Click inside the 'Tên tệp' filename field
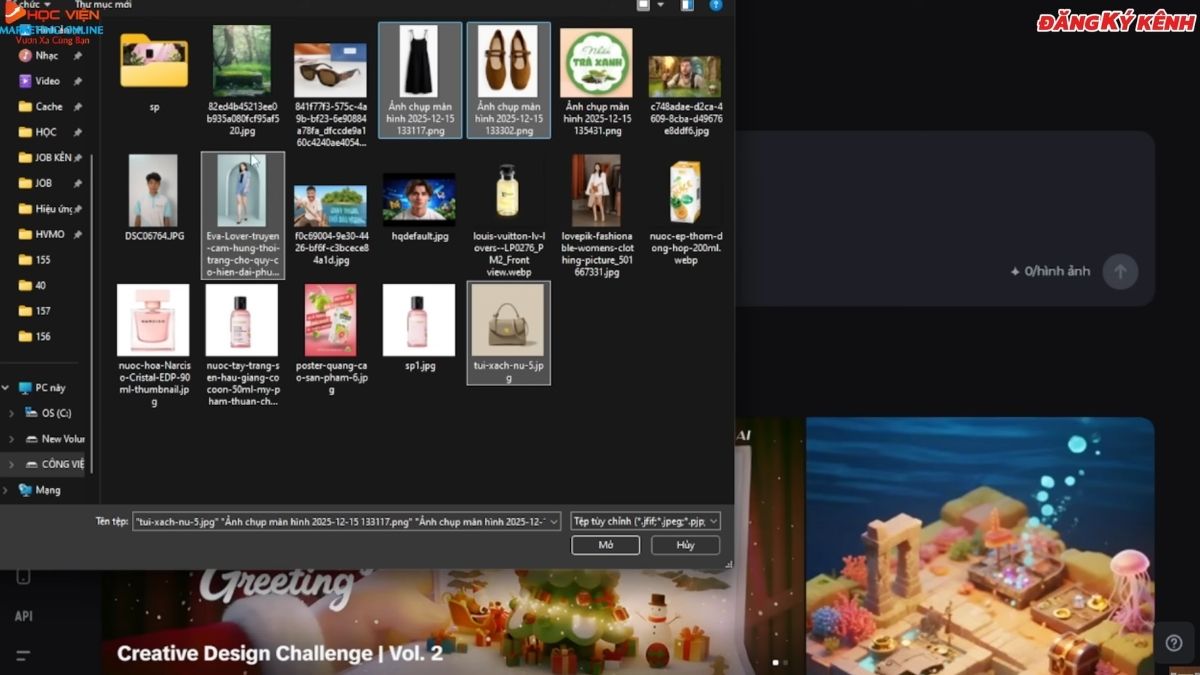This screenshot has height=675, width=1200. point(340,521)
